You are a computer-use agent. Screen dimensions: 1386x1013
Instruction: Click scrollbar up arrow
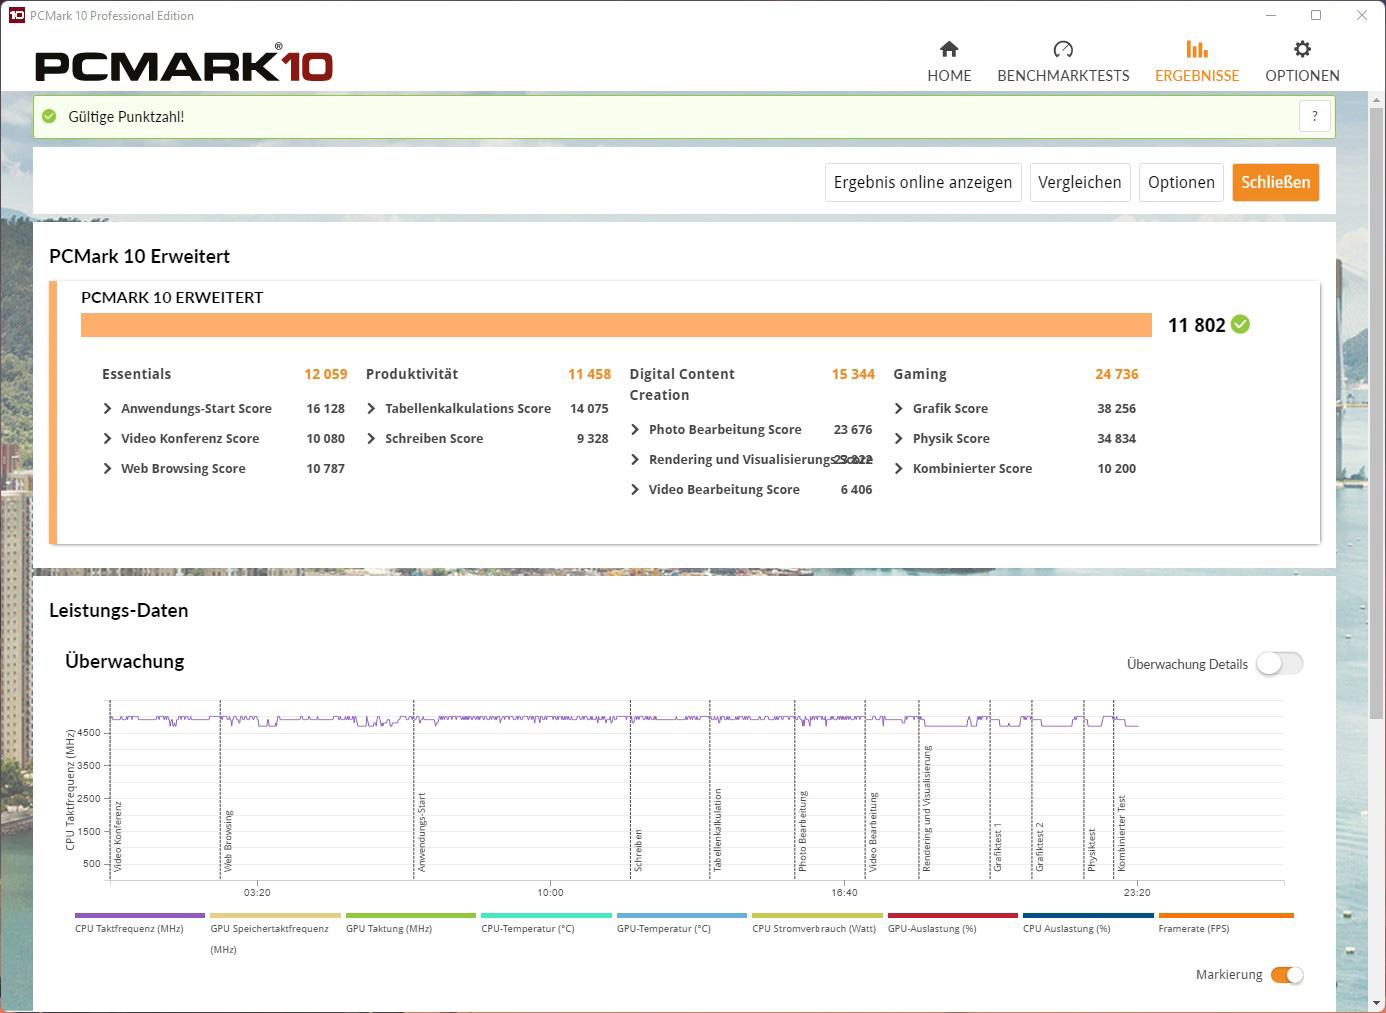pos(1377,99)
